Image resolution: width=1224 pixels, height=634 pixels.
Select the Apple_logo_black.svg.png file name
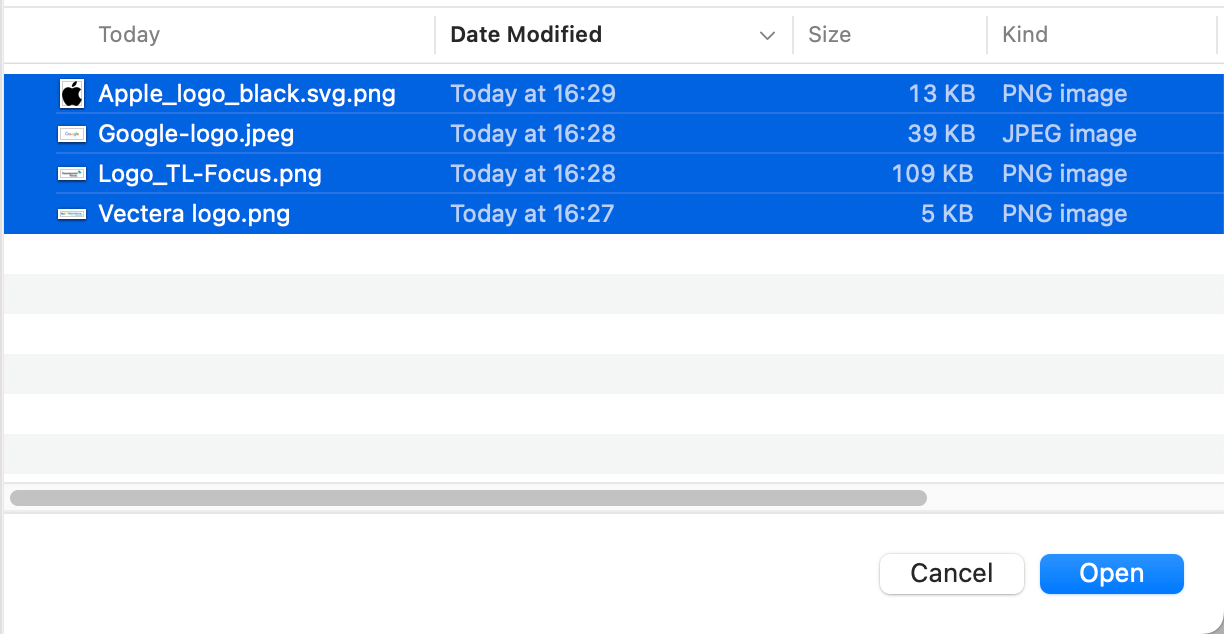247,94
